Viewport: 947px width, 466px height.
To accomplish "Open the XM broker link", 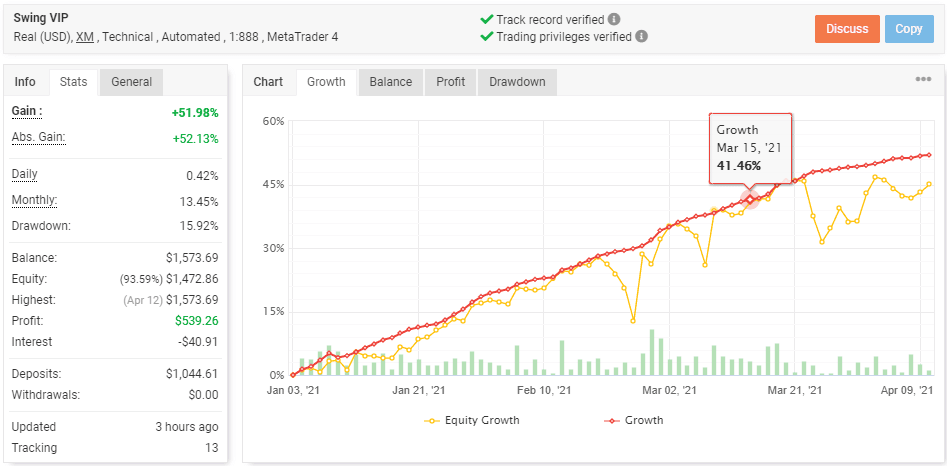I will 85,37.
